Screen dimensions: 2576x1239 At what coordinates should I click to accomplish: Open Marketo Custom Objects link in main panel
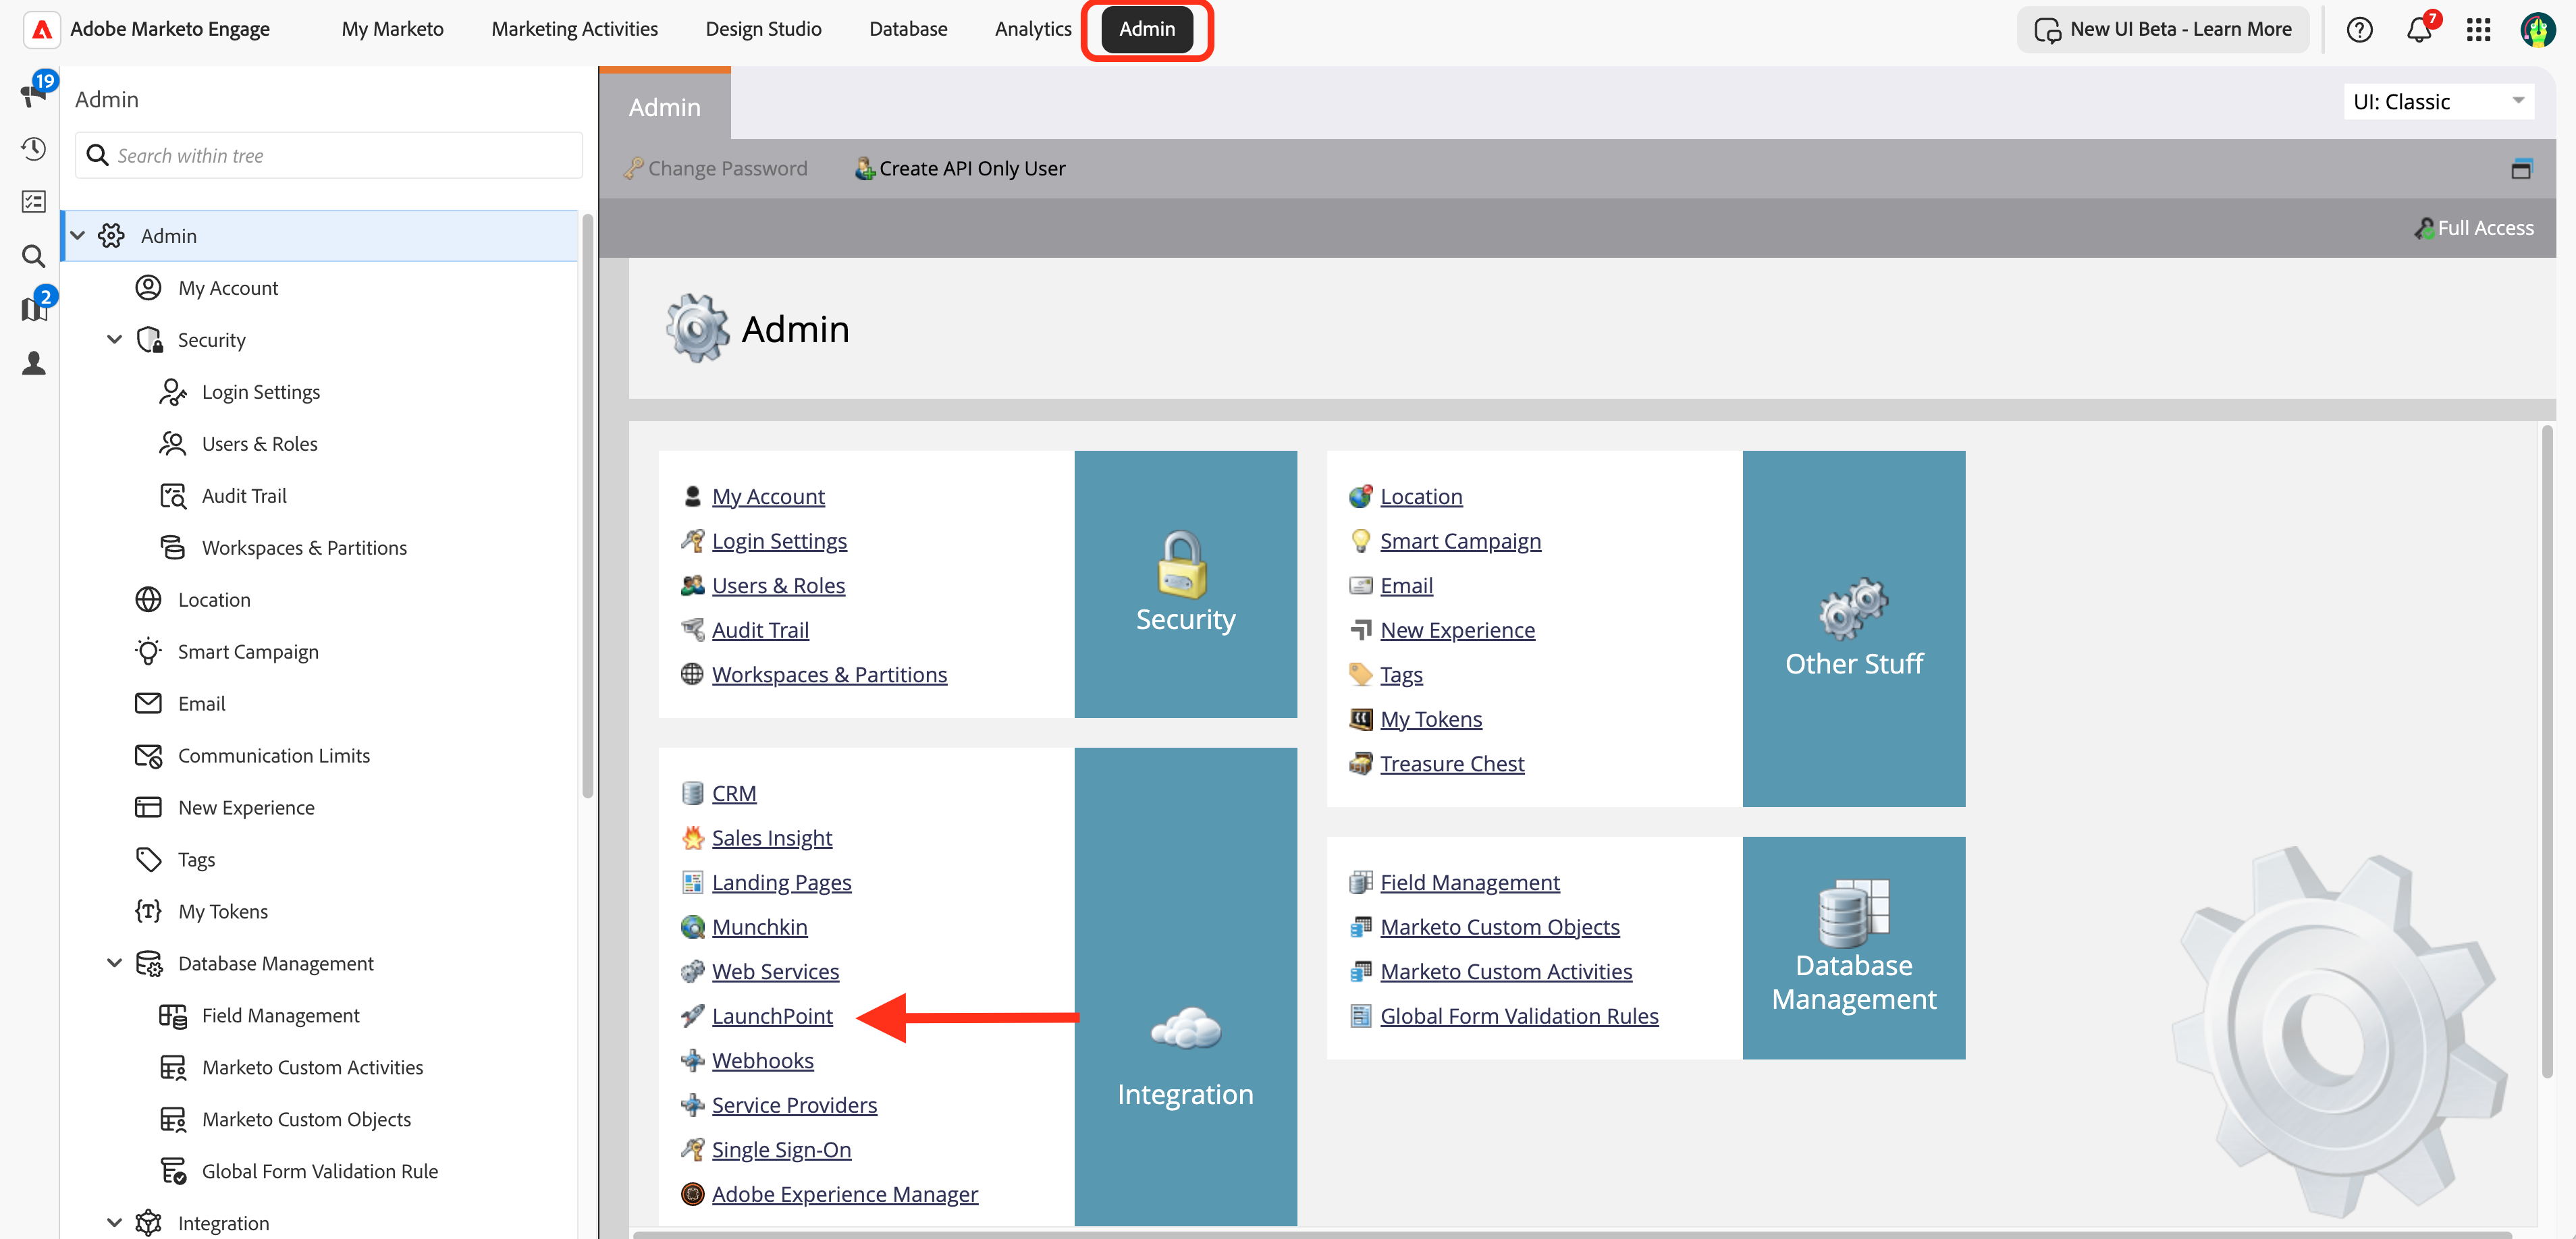[1499, 927]
